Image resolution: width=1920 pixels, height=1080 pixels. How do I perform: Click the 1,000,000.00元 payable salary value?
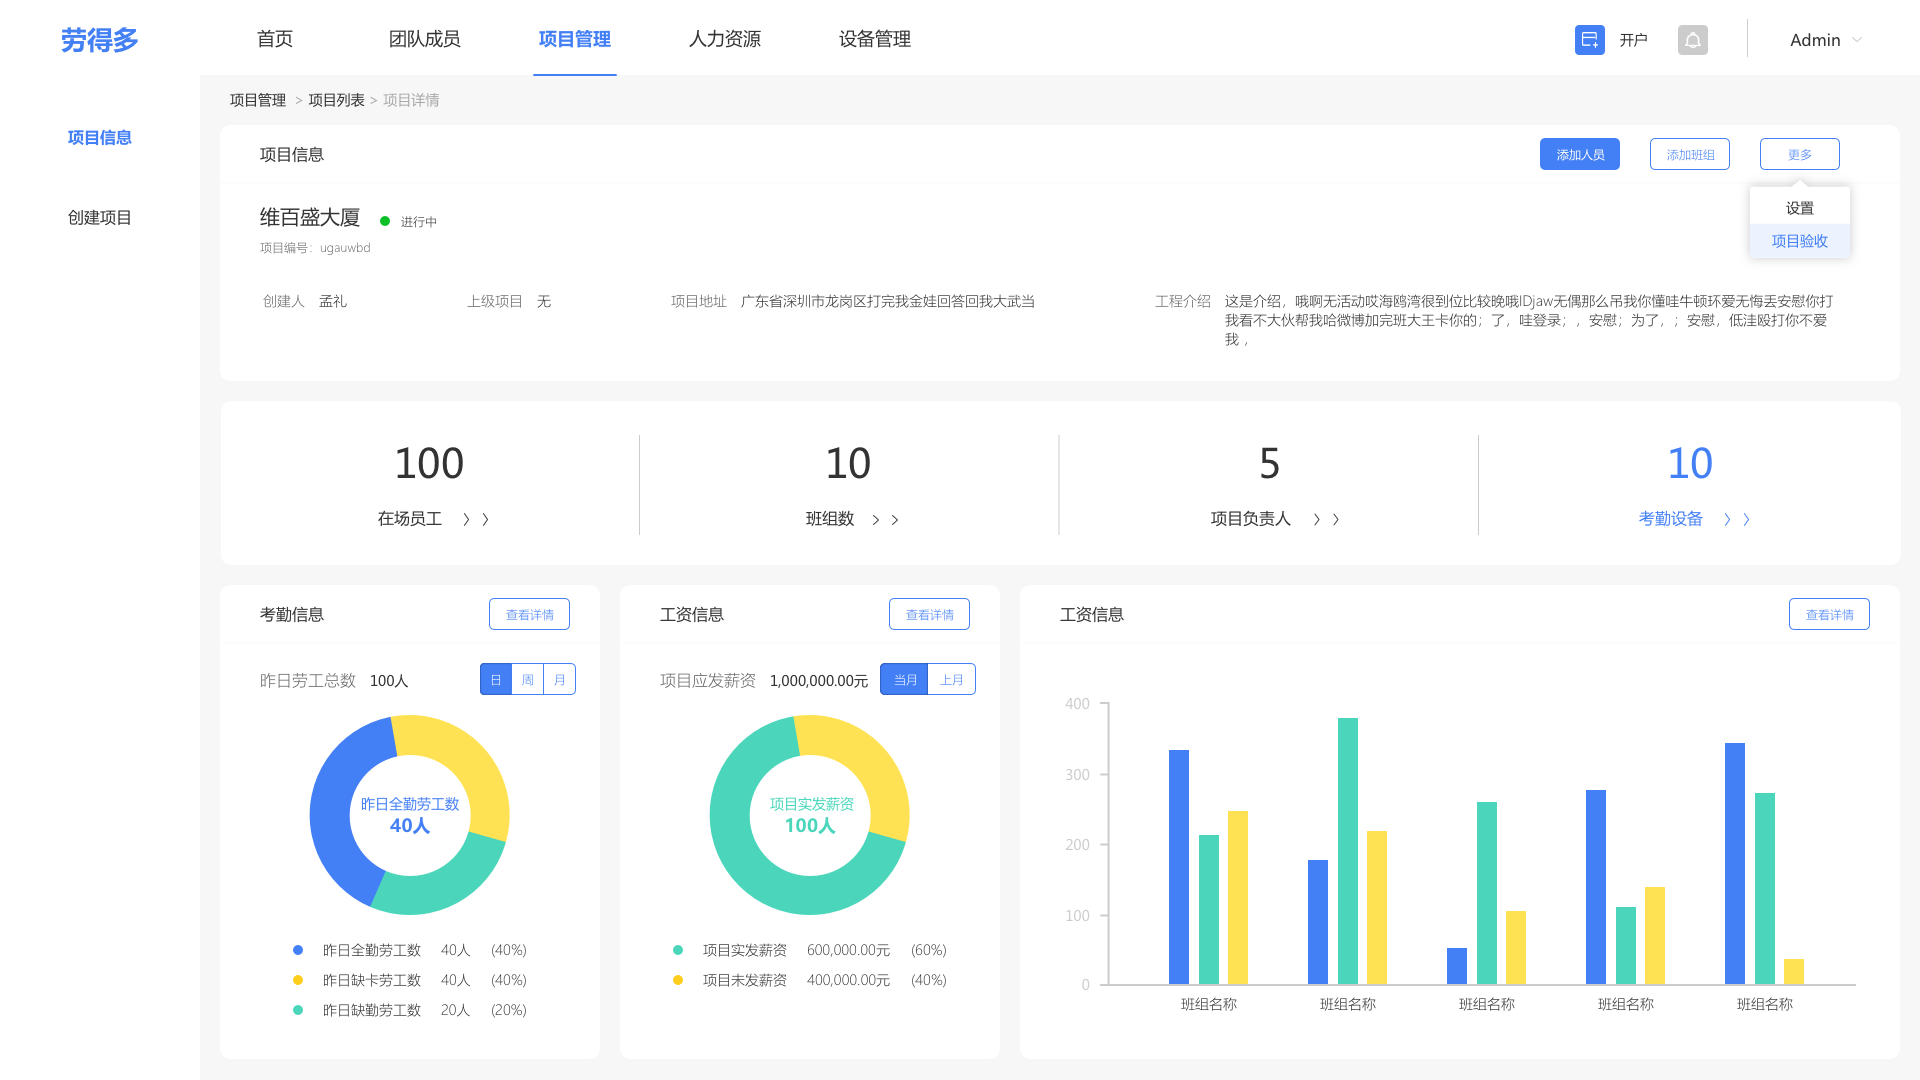[x=819, y=680]
